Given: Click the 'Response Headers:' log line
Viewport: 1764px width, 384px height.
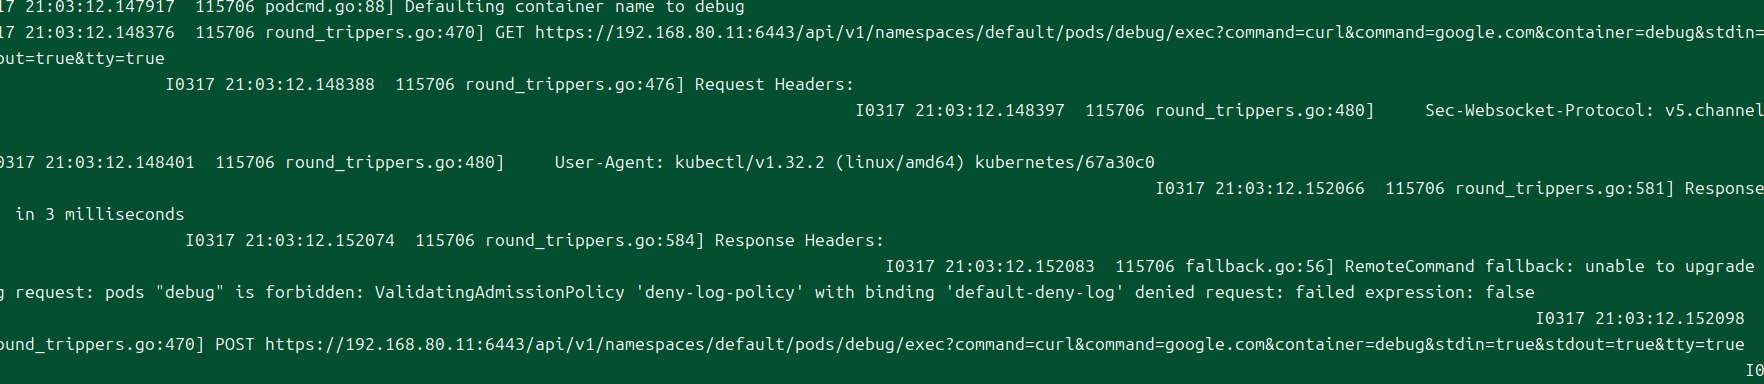Looking at the screenshot, I should pyautogui.click(x=800, y=241).
